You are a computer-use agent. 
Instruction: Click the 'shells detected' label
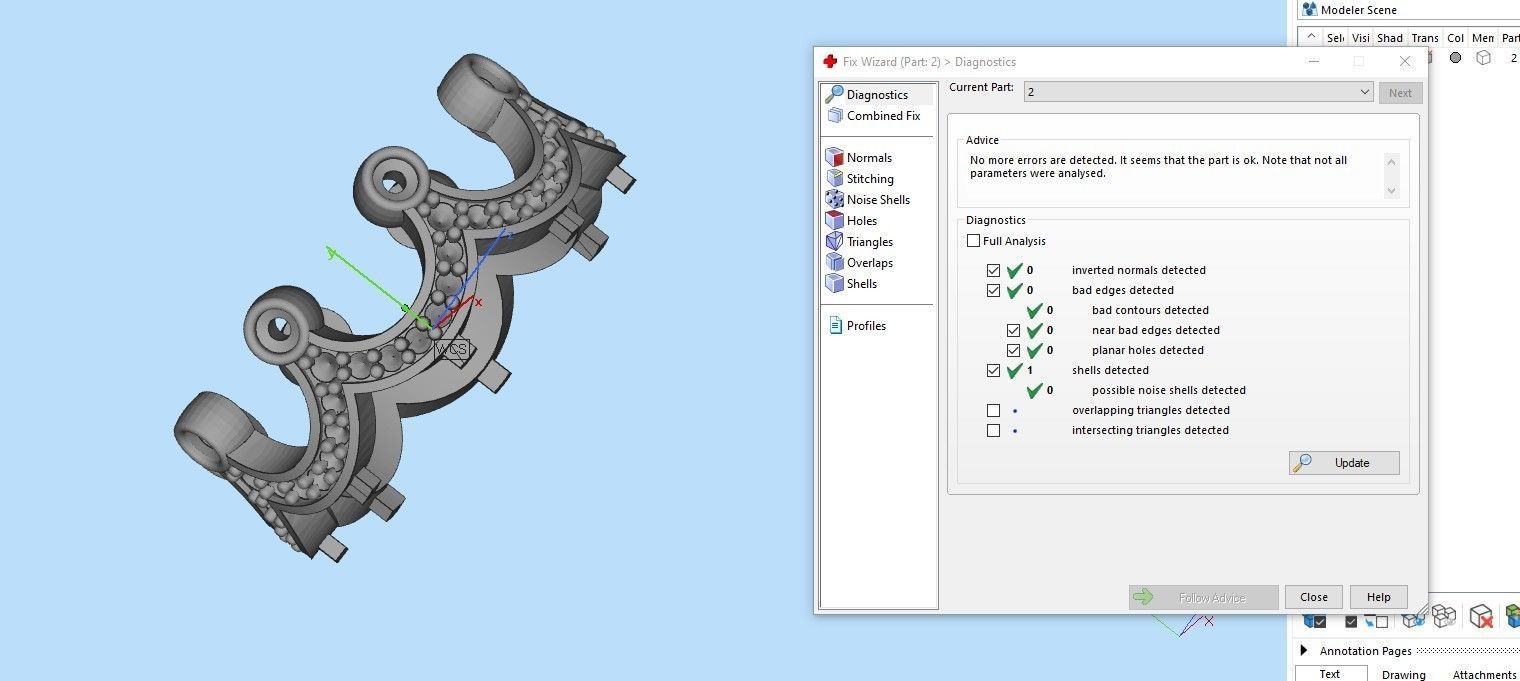1110,370
